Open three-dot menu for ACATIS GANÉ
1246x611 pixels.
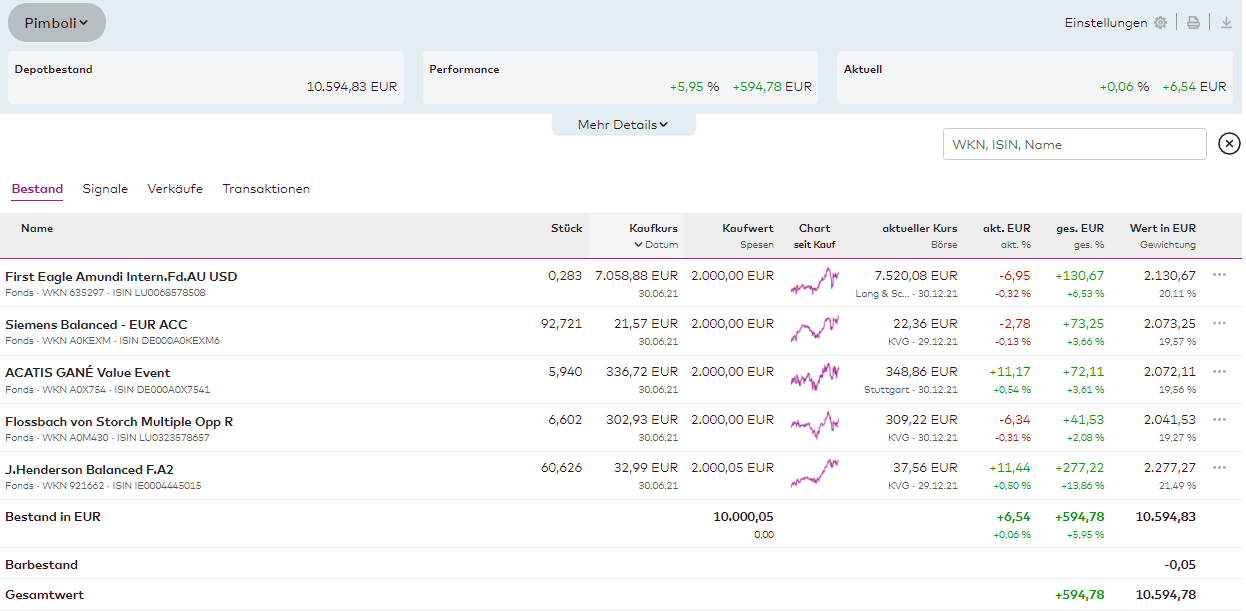1219,371
